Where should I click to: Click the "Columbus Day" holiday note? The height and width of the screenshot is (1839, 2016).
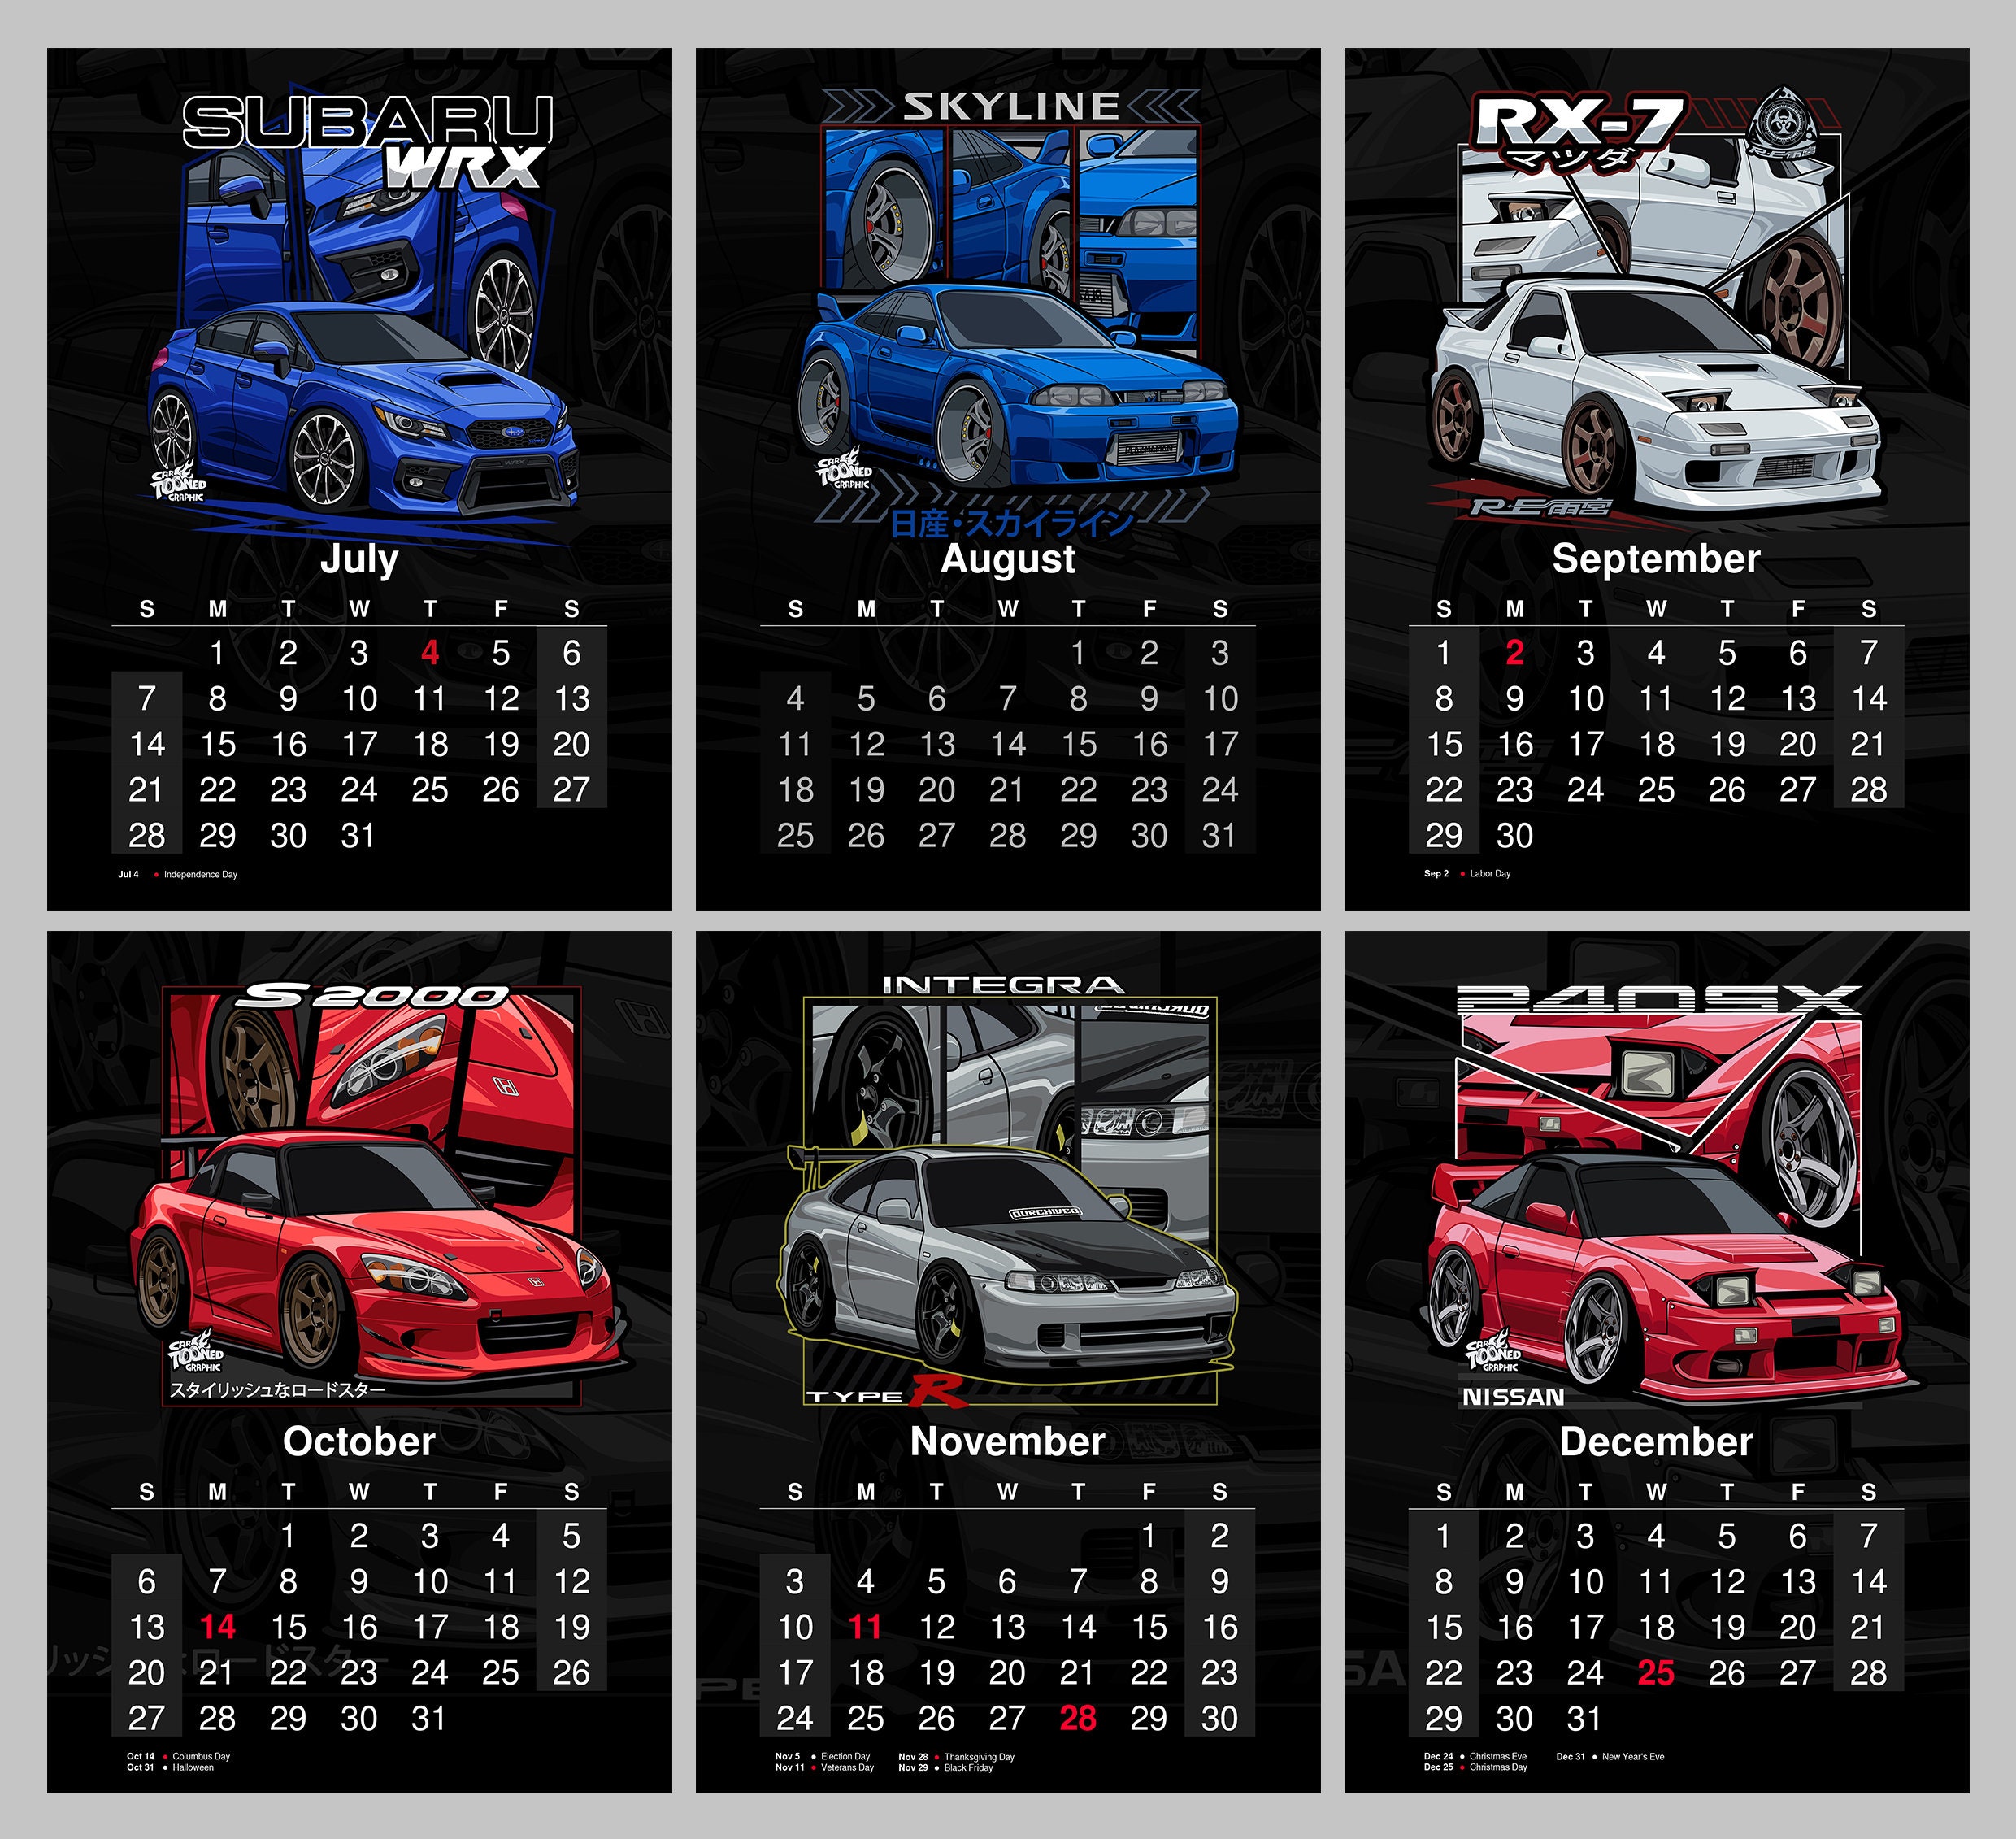pyautogui.click(x=201, y=1757)
